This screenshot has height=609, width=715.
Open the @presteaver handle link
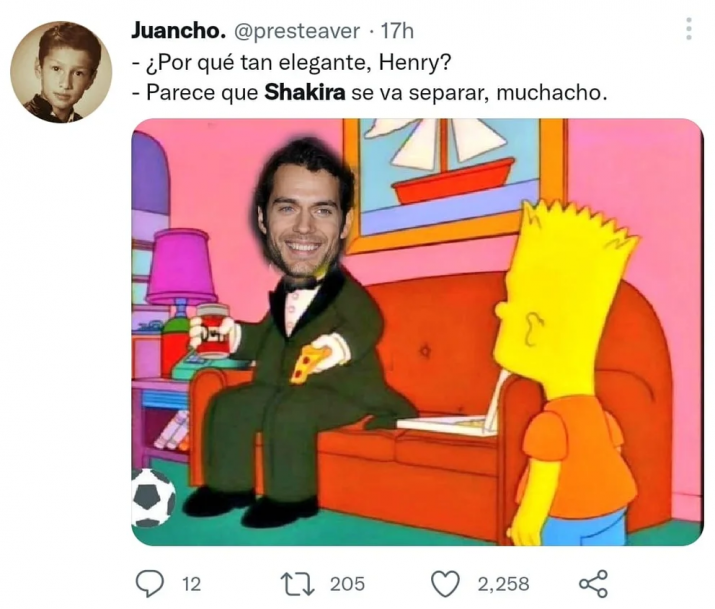tap(297, 31)
